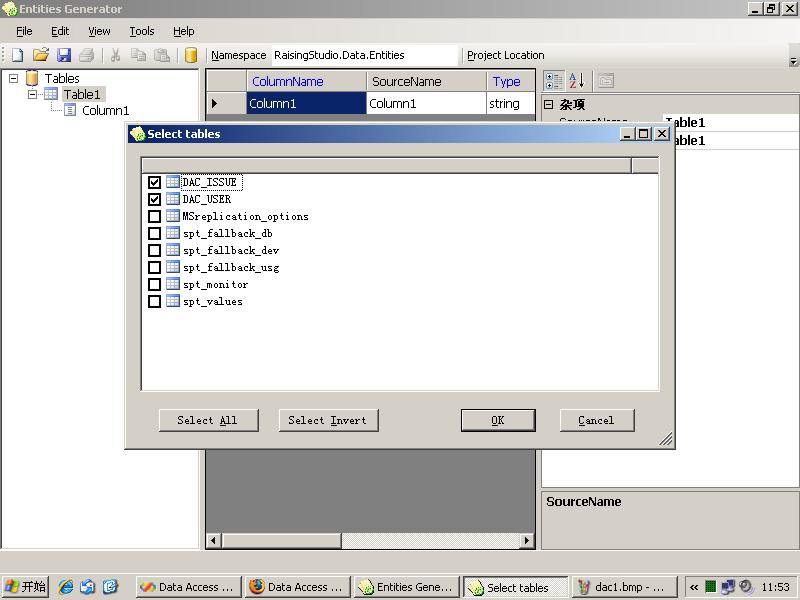
Task: Uncheck the DAC_USER table checkbox
Action: (154, 200)
